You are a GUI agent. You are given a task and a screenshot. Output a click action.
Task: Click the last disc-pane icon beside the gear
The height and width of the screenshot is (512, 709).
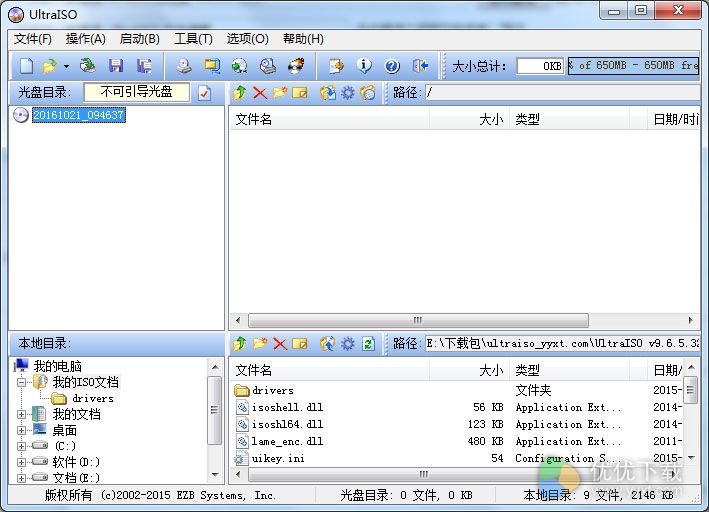point(368,93)
